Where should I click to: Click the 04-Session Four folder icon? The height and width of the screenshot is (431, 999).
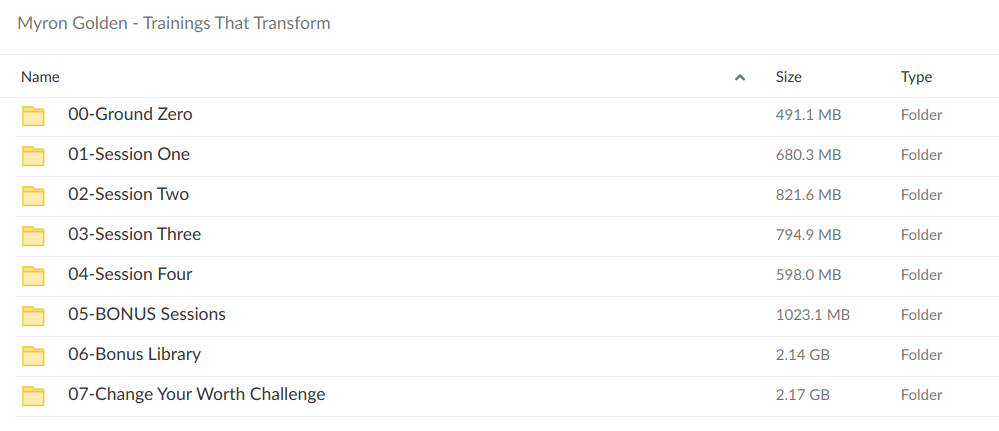34,276
